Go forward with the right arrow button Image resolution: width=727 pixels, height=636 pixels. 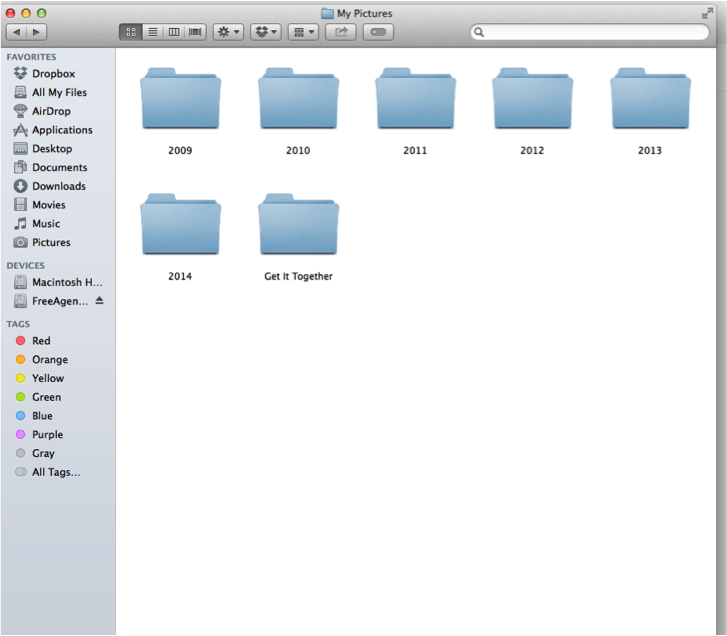click(37, 32)
